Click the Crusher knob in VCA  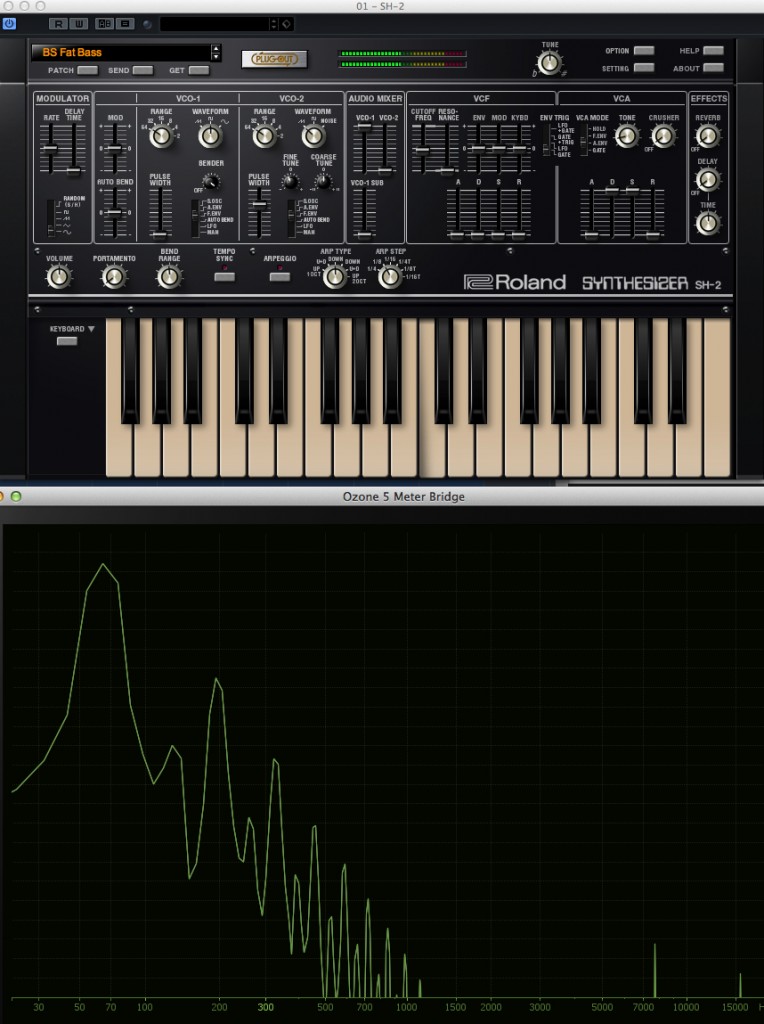click(x=663, y=135)
